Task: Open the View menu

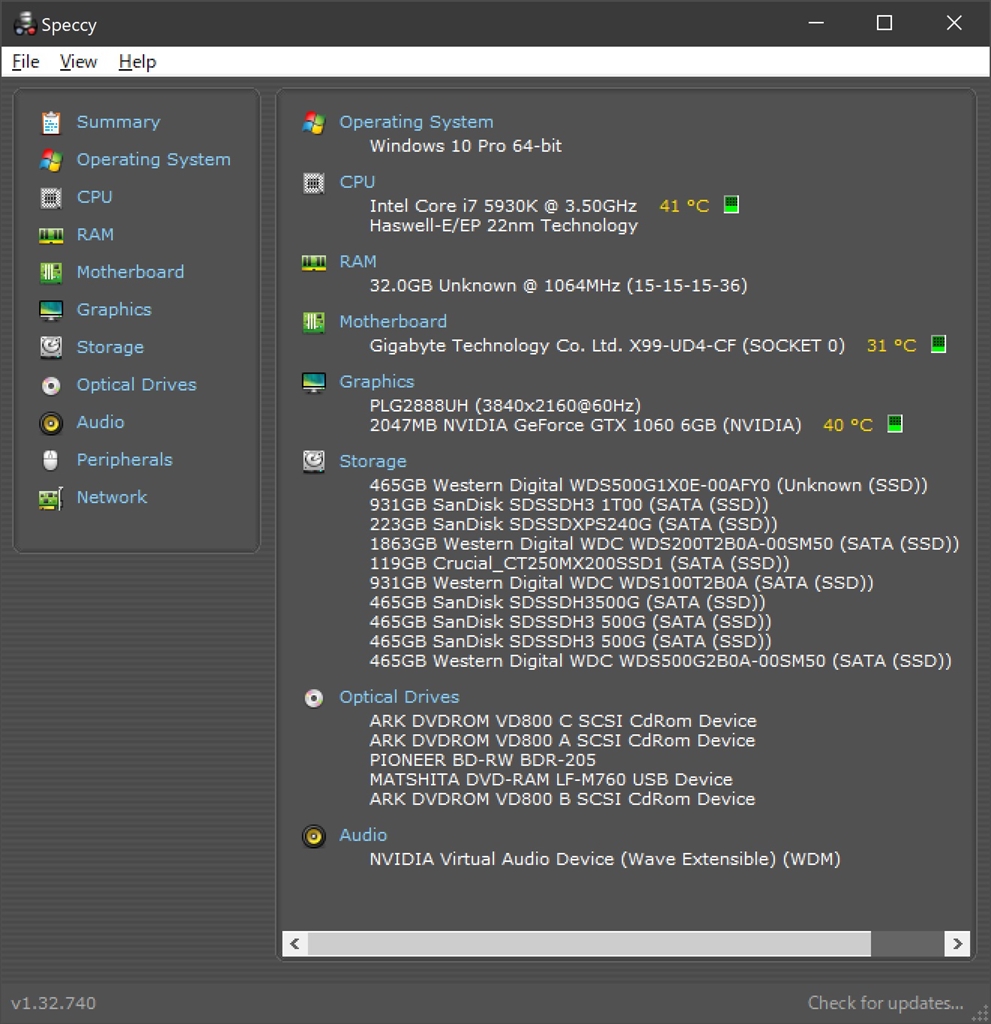Action: pyautogui.click(x=78, y=61)
